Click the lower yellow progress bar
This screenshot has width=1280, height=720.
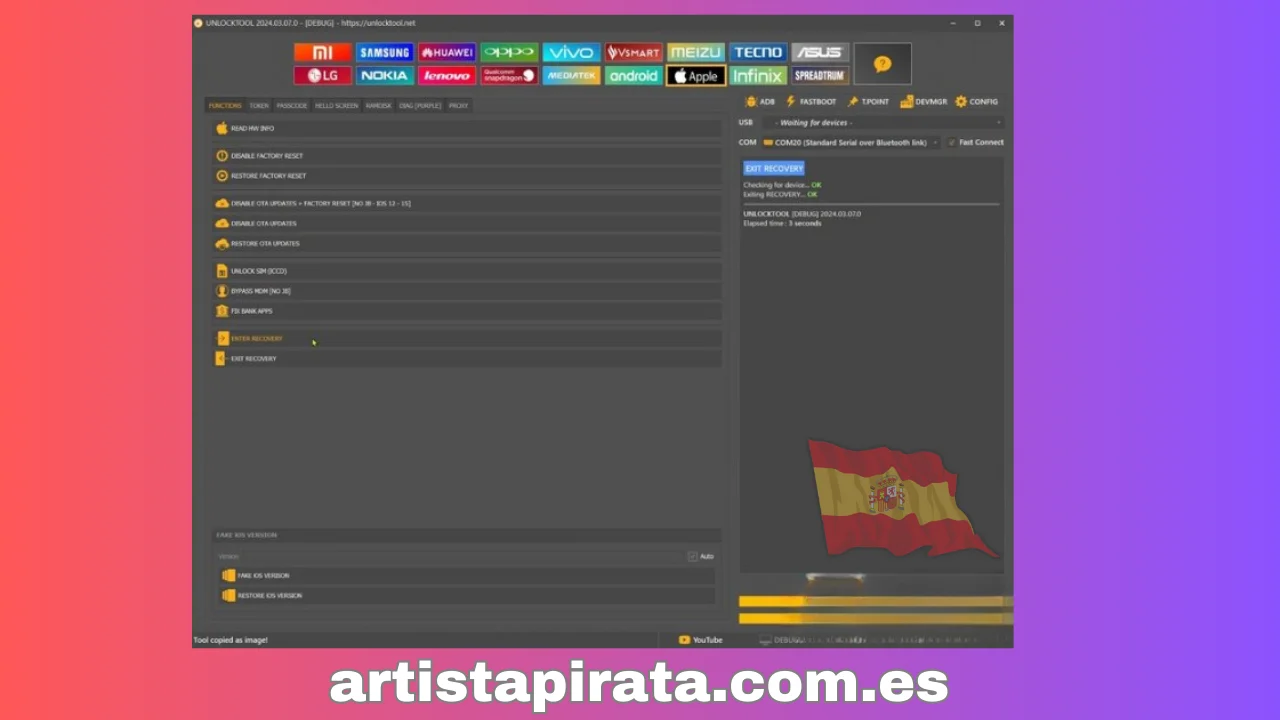(876, 619)
